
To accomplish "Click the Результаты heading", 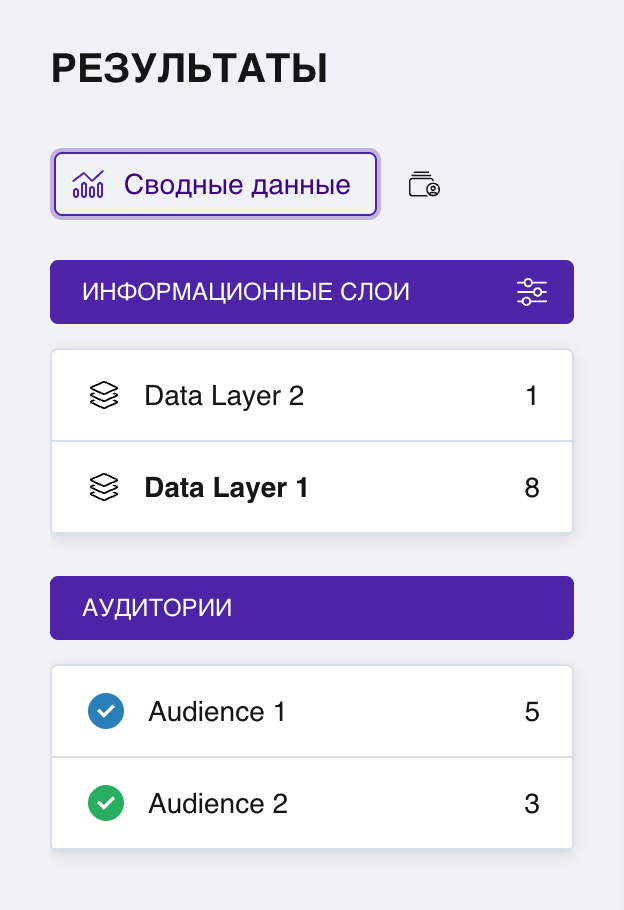I will pyautogui.click(x=190, y=68).
